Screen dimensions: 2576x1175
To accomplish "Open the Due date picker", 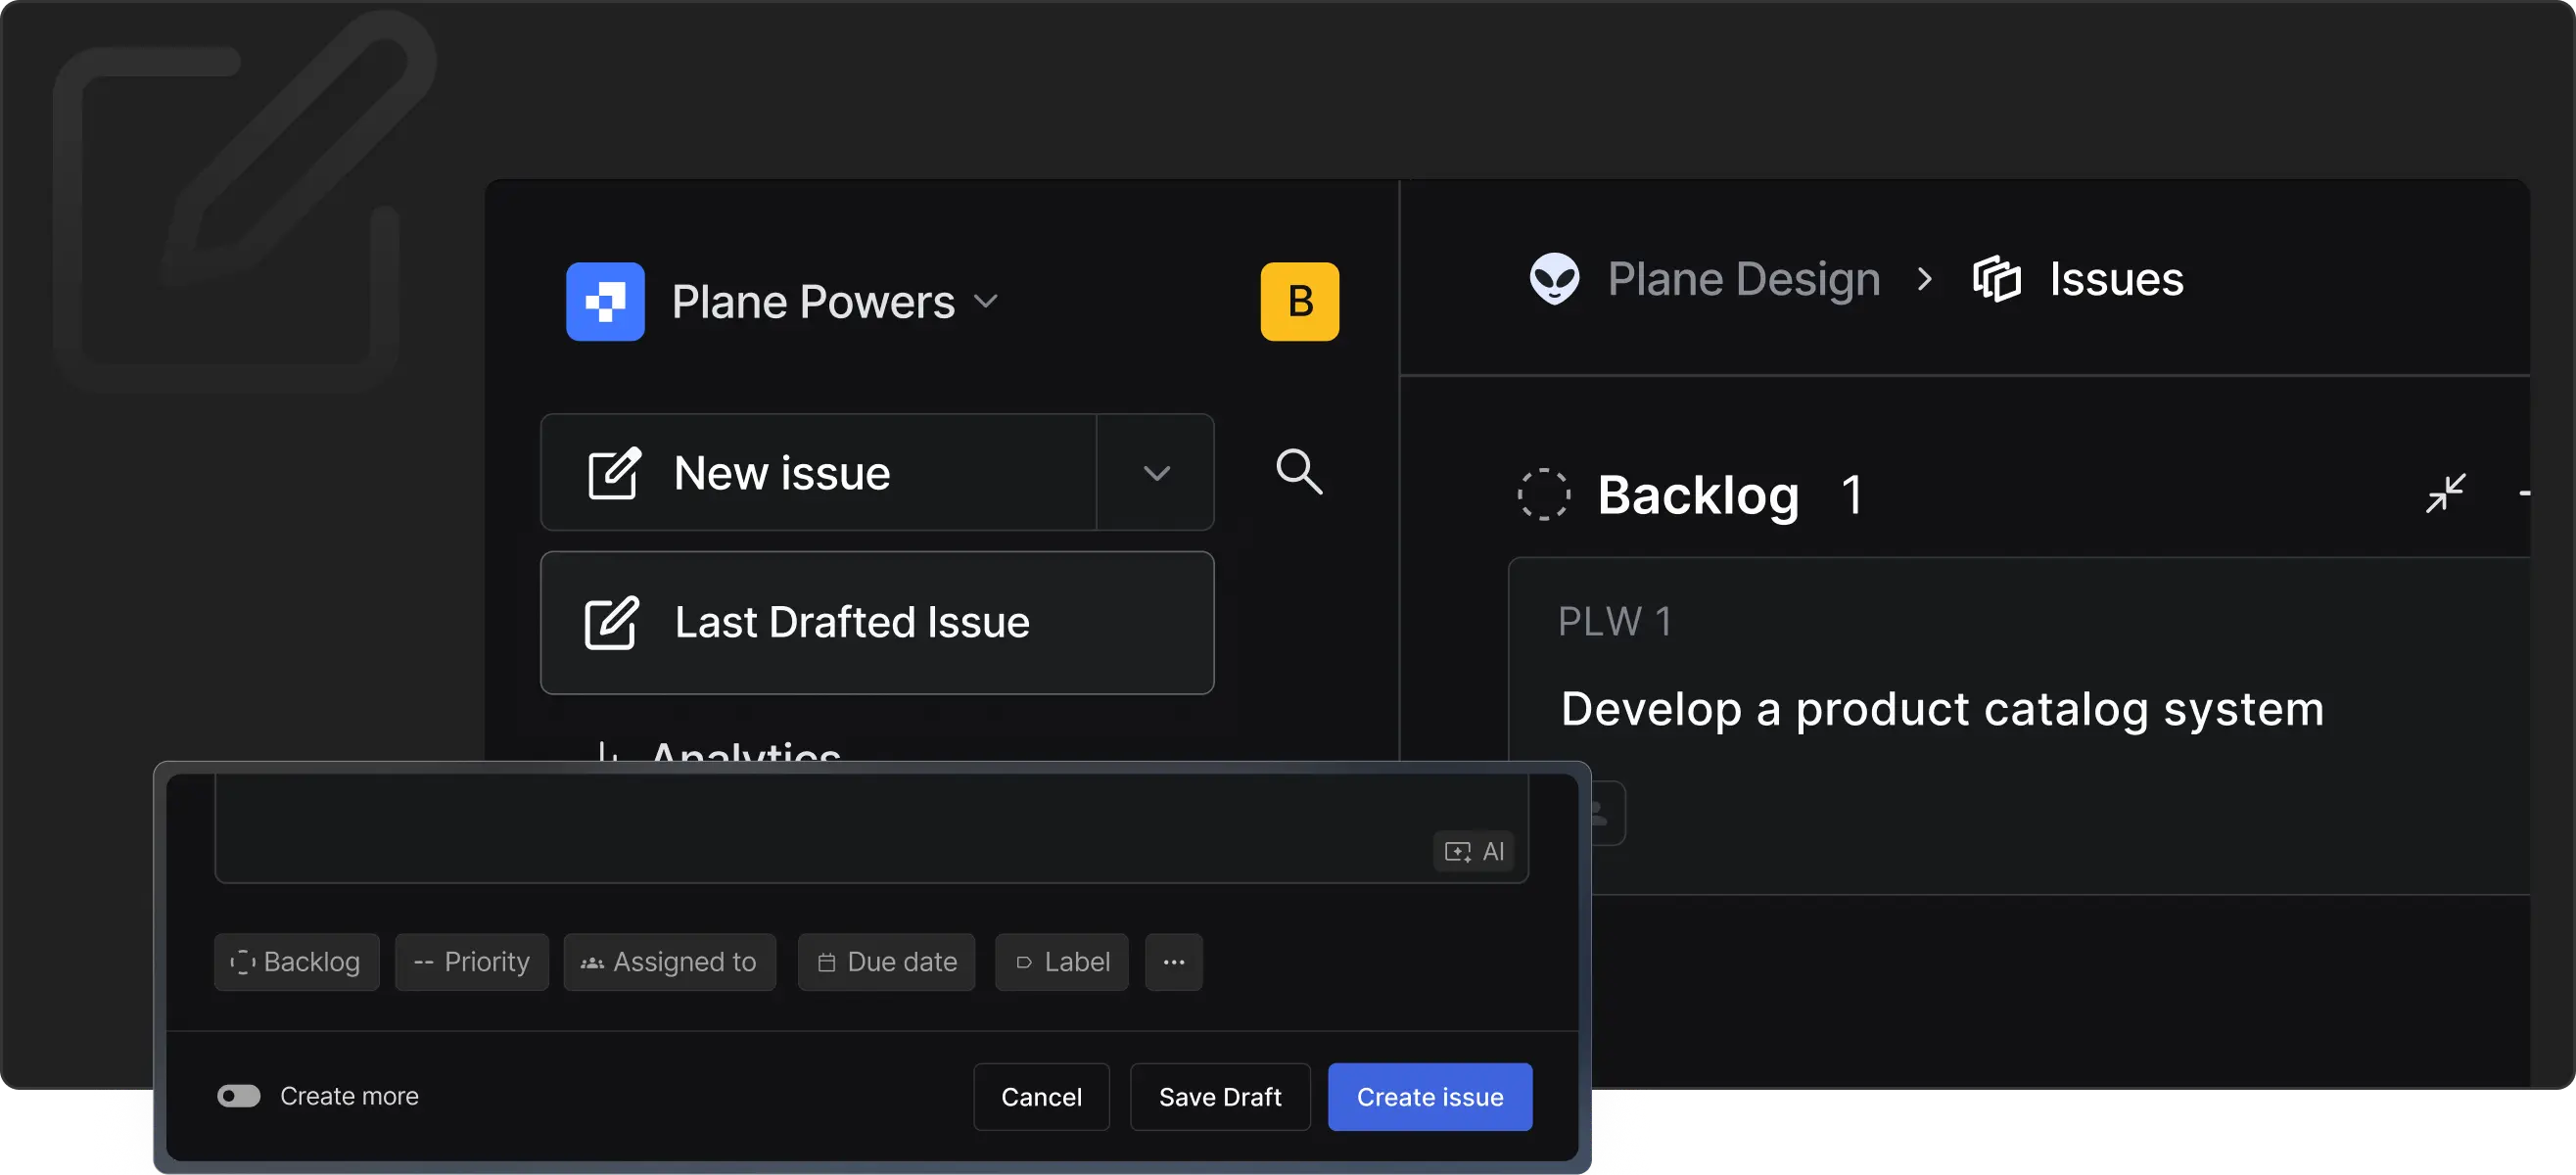I will 886,962.
